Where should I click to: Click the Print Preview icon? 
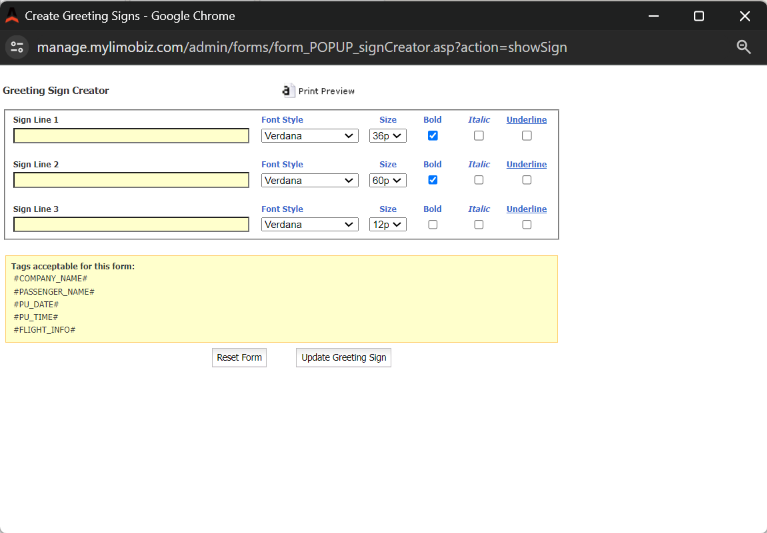click(288, 90)
